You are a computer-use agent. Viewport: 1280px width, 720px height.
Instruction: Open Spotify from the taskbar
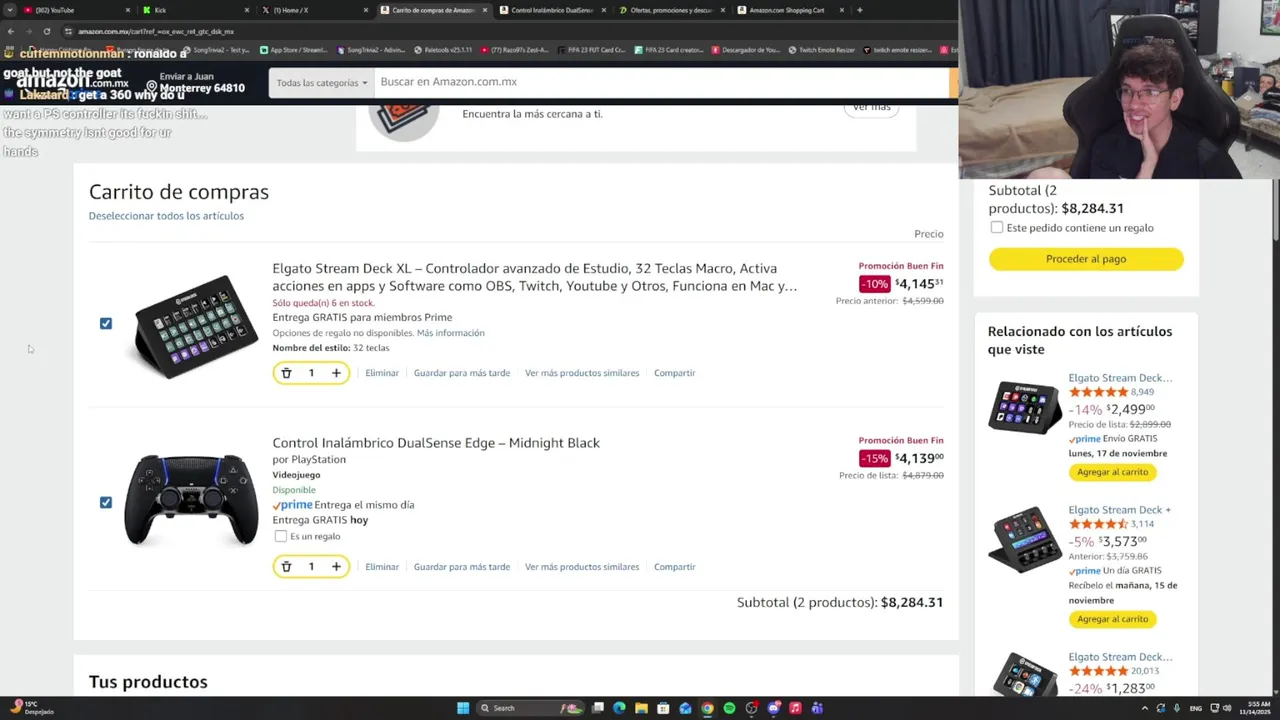coord(729,708)
